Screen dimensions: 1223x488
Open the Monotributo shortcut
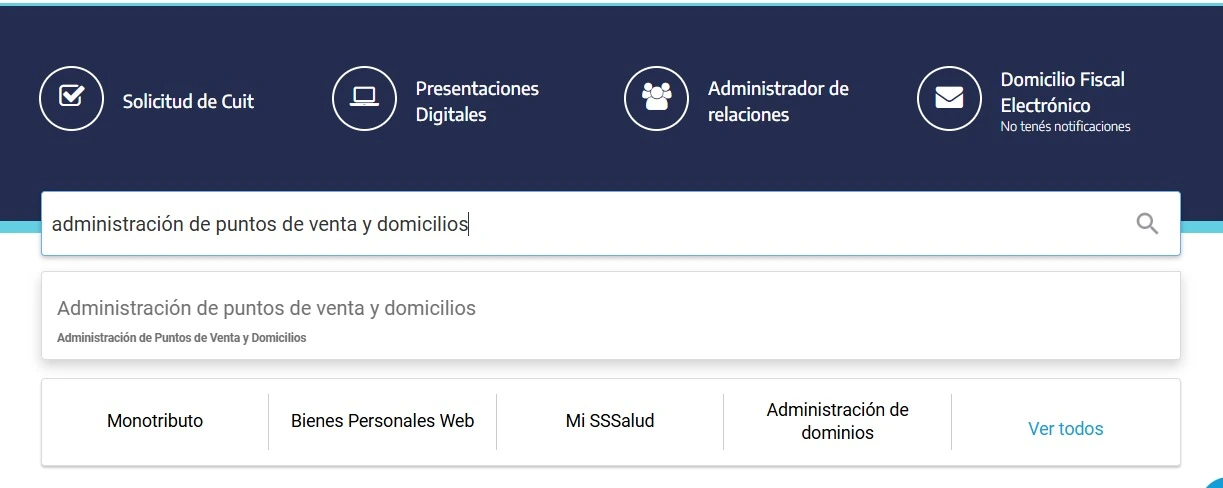(x=155, y=421)
